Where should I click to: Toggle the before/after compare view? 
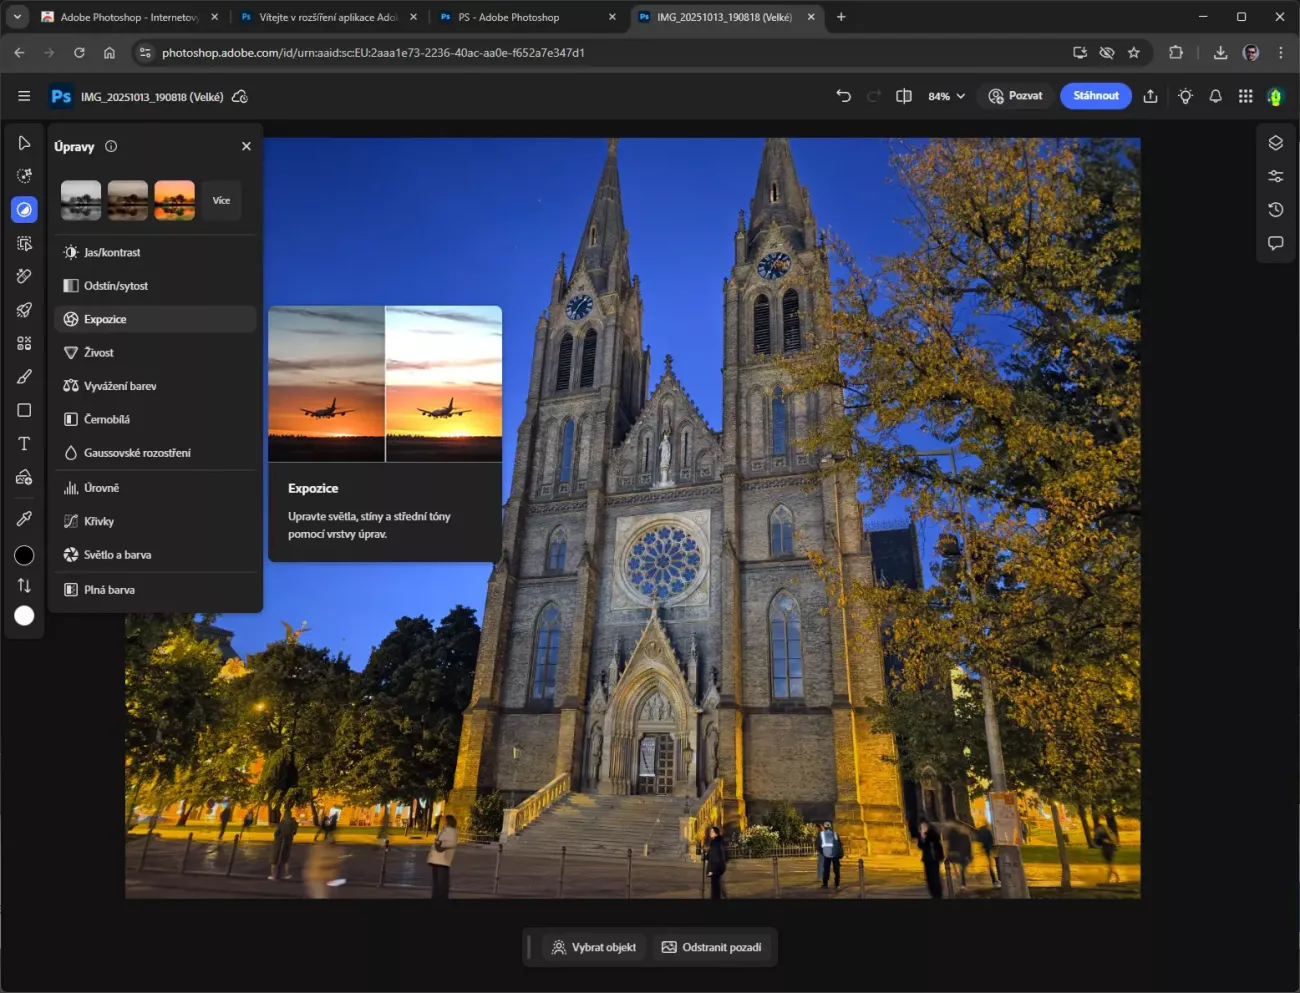pos(904,96)
